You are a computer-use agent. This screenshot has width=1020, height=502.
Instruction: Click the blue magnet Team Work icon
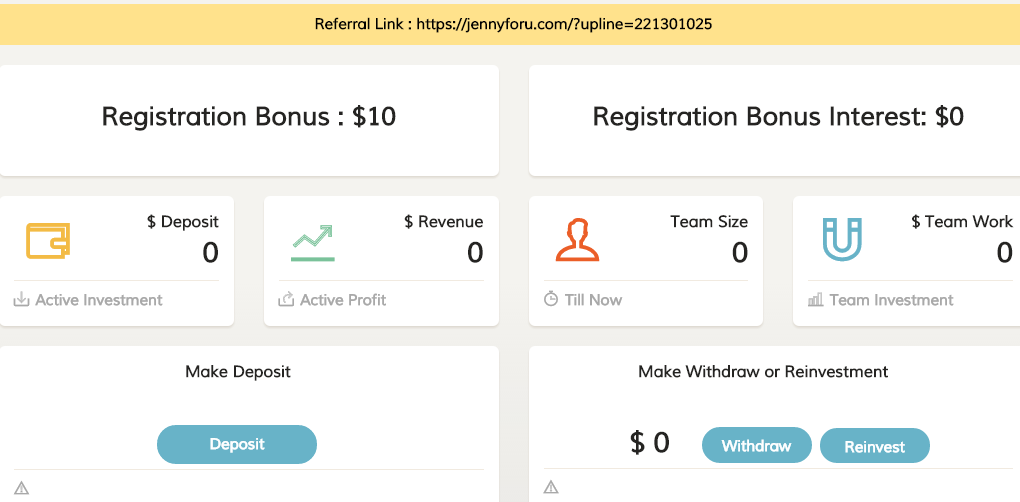(841, 241)
